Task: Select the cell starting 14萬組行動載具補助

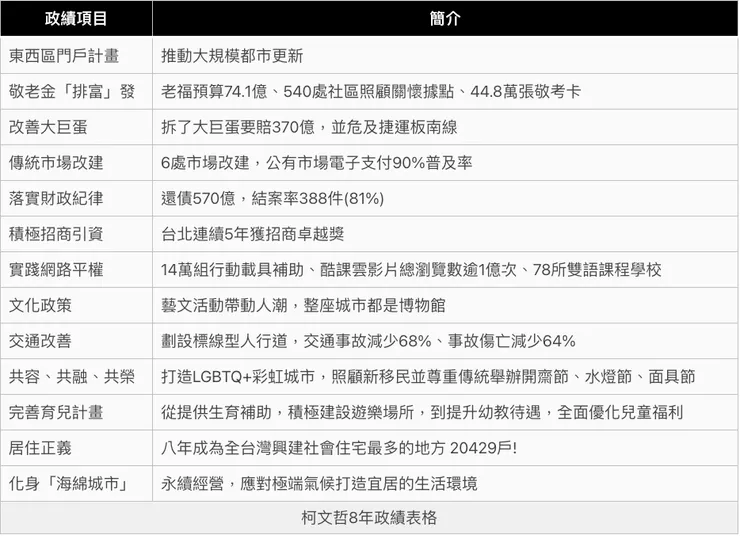Action: click(445, 269)
